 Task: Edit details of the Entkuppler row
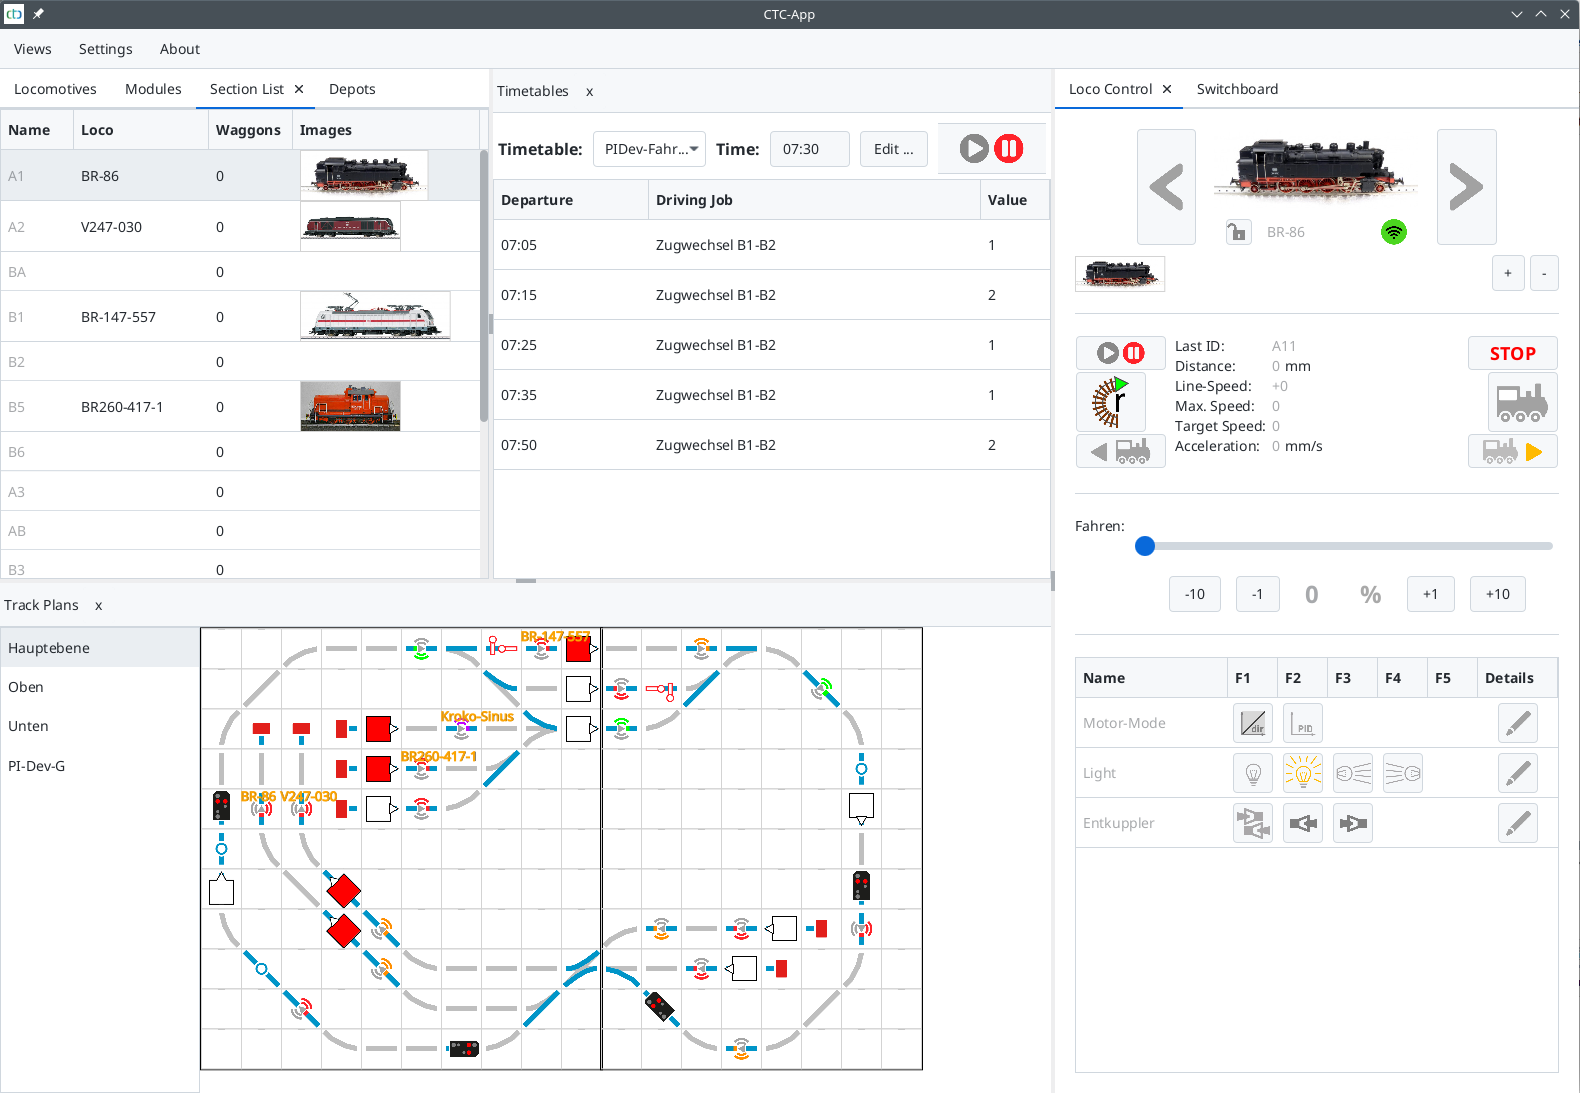1517,823
